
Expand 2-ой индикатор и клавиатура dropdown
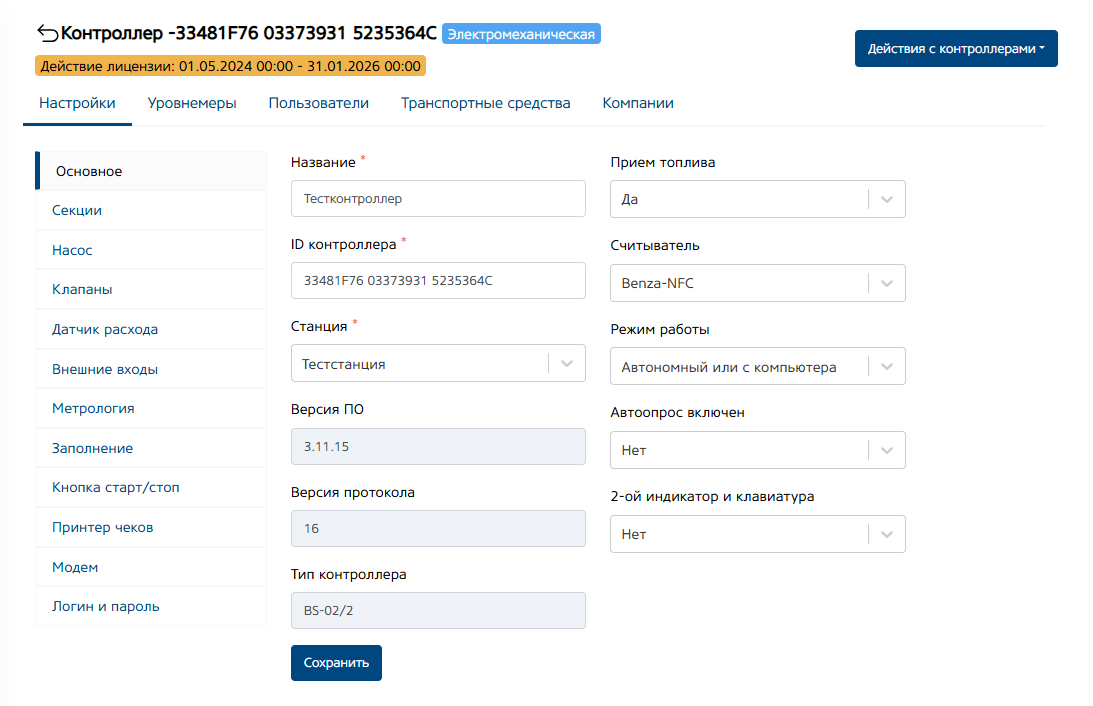click(x=887, y=534)
